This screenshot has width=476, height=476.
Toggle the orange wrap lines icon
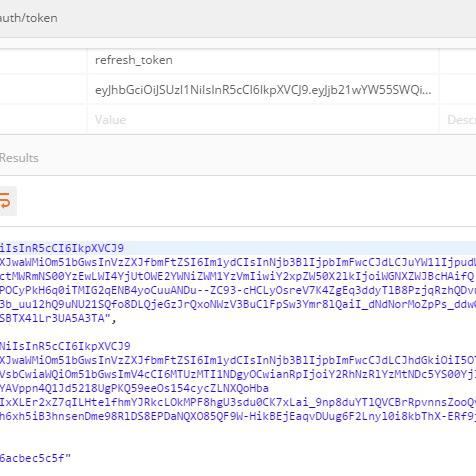5,201
